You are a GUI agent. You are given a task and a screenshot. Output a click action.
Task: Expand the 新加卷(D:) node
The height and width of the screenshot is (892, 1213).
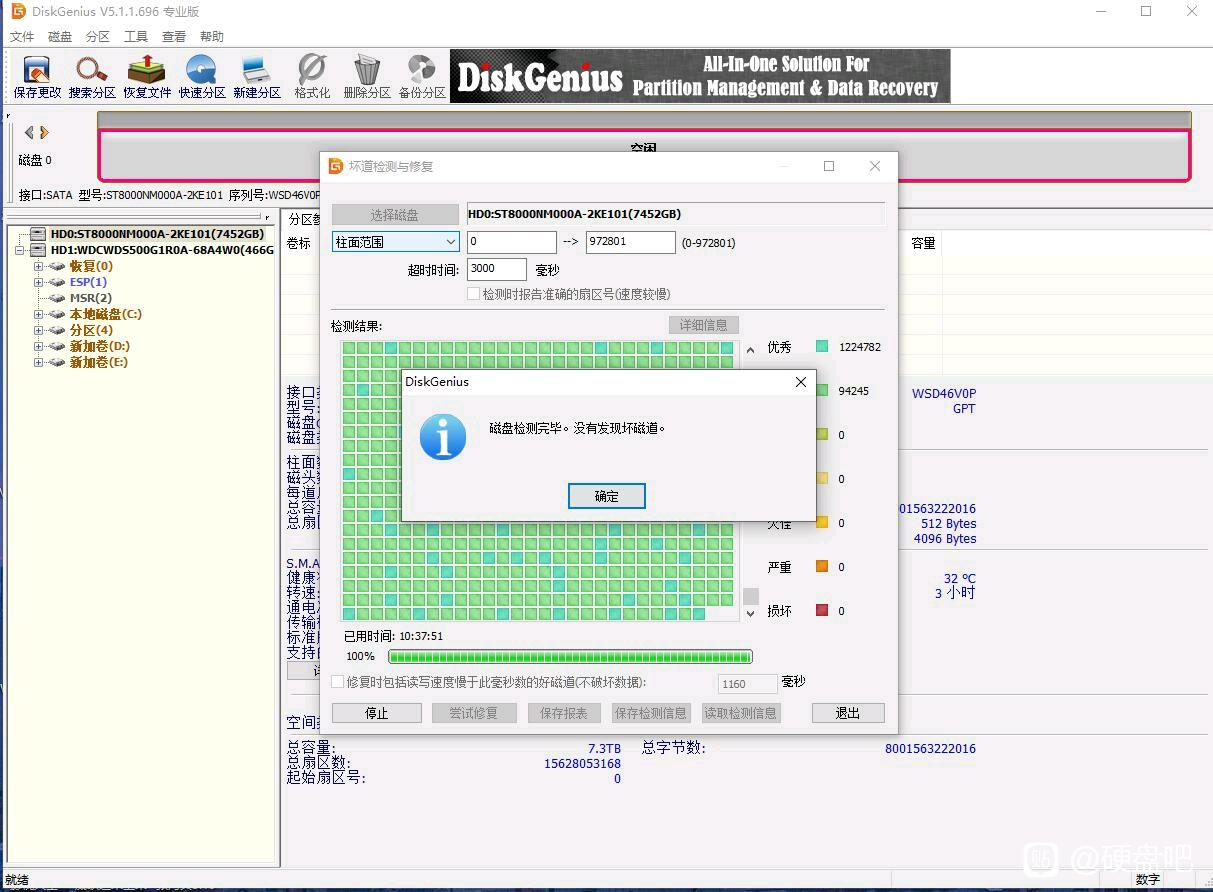38,346
